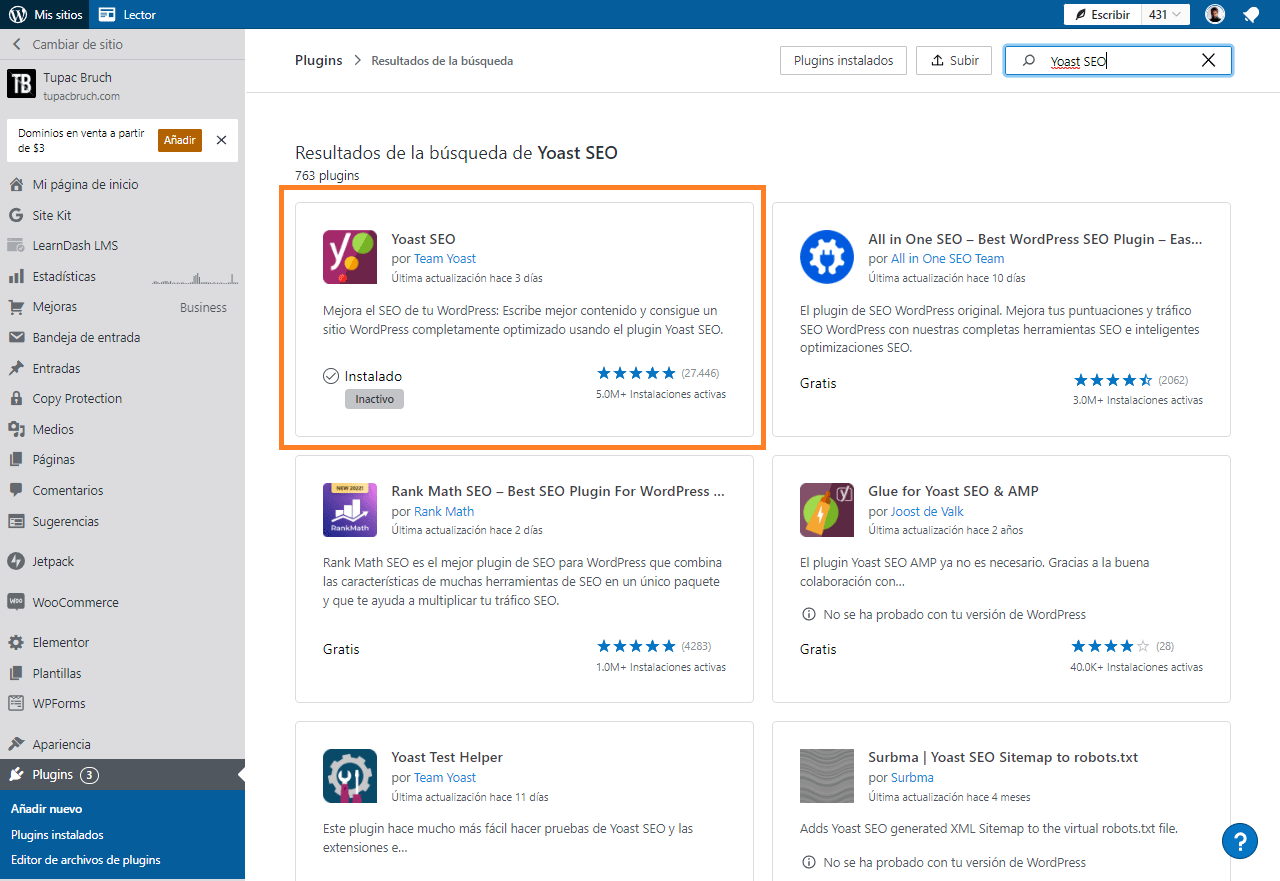Viewport: 1280px width, 881px height.
Task: Click the WordPress logo next to Mis sitios
Action: (x=17, y=14)
